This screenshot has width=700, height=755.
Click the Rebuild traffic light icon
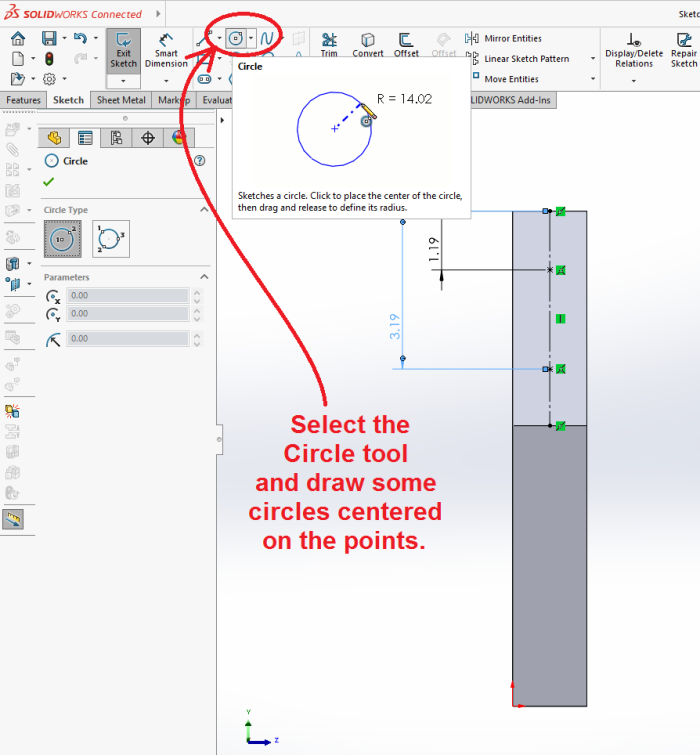tap(49, 59)
